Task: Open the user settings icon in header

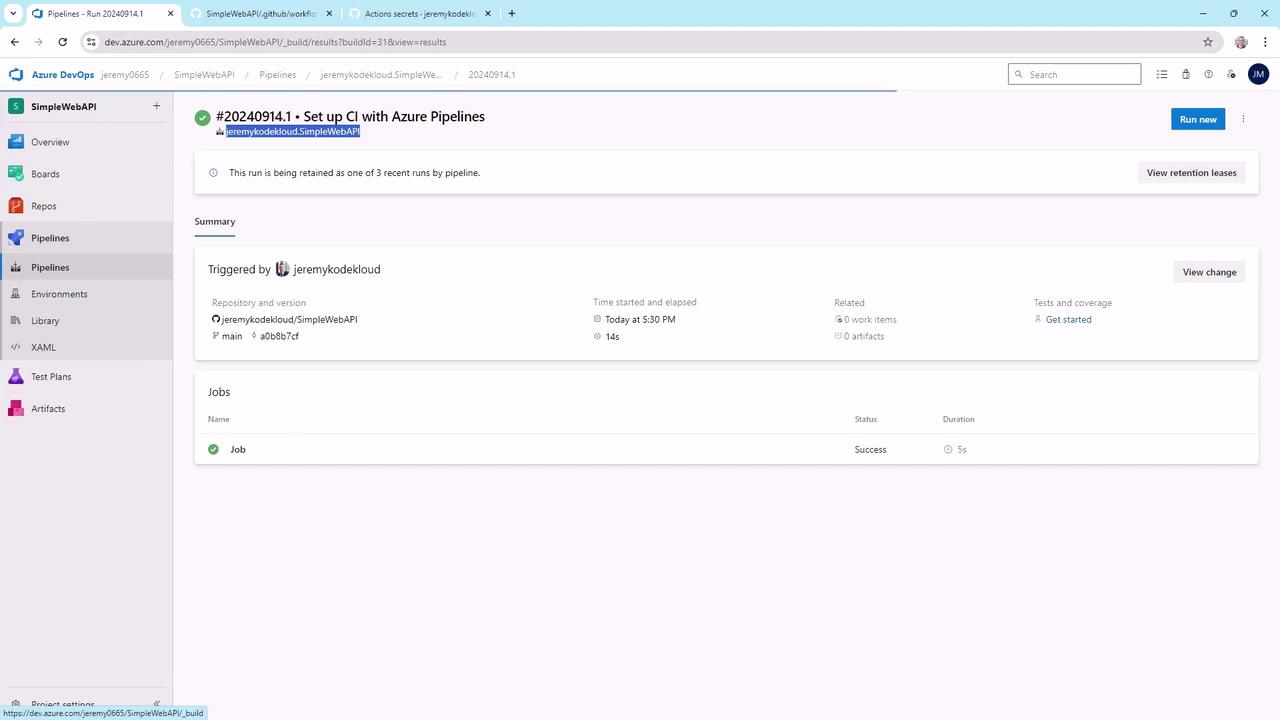Action: [x=1231, y=74]
